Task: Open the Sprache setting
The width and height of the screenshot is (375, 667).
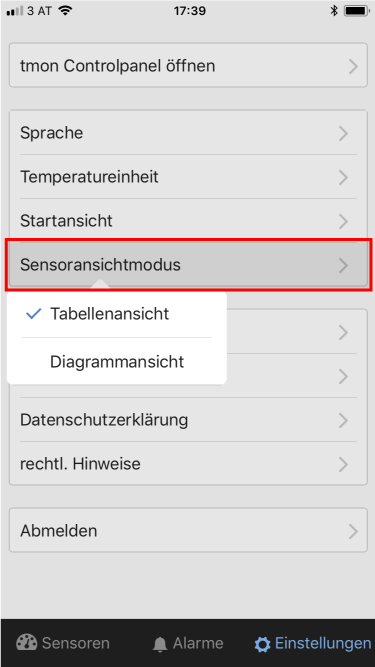Action: [x=188, y=133]
